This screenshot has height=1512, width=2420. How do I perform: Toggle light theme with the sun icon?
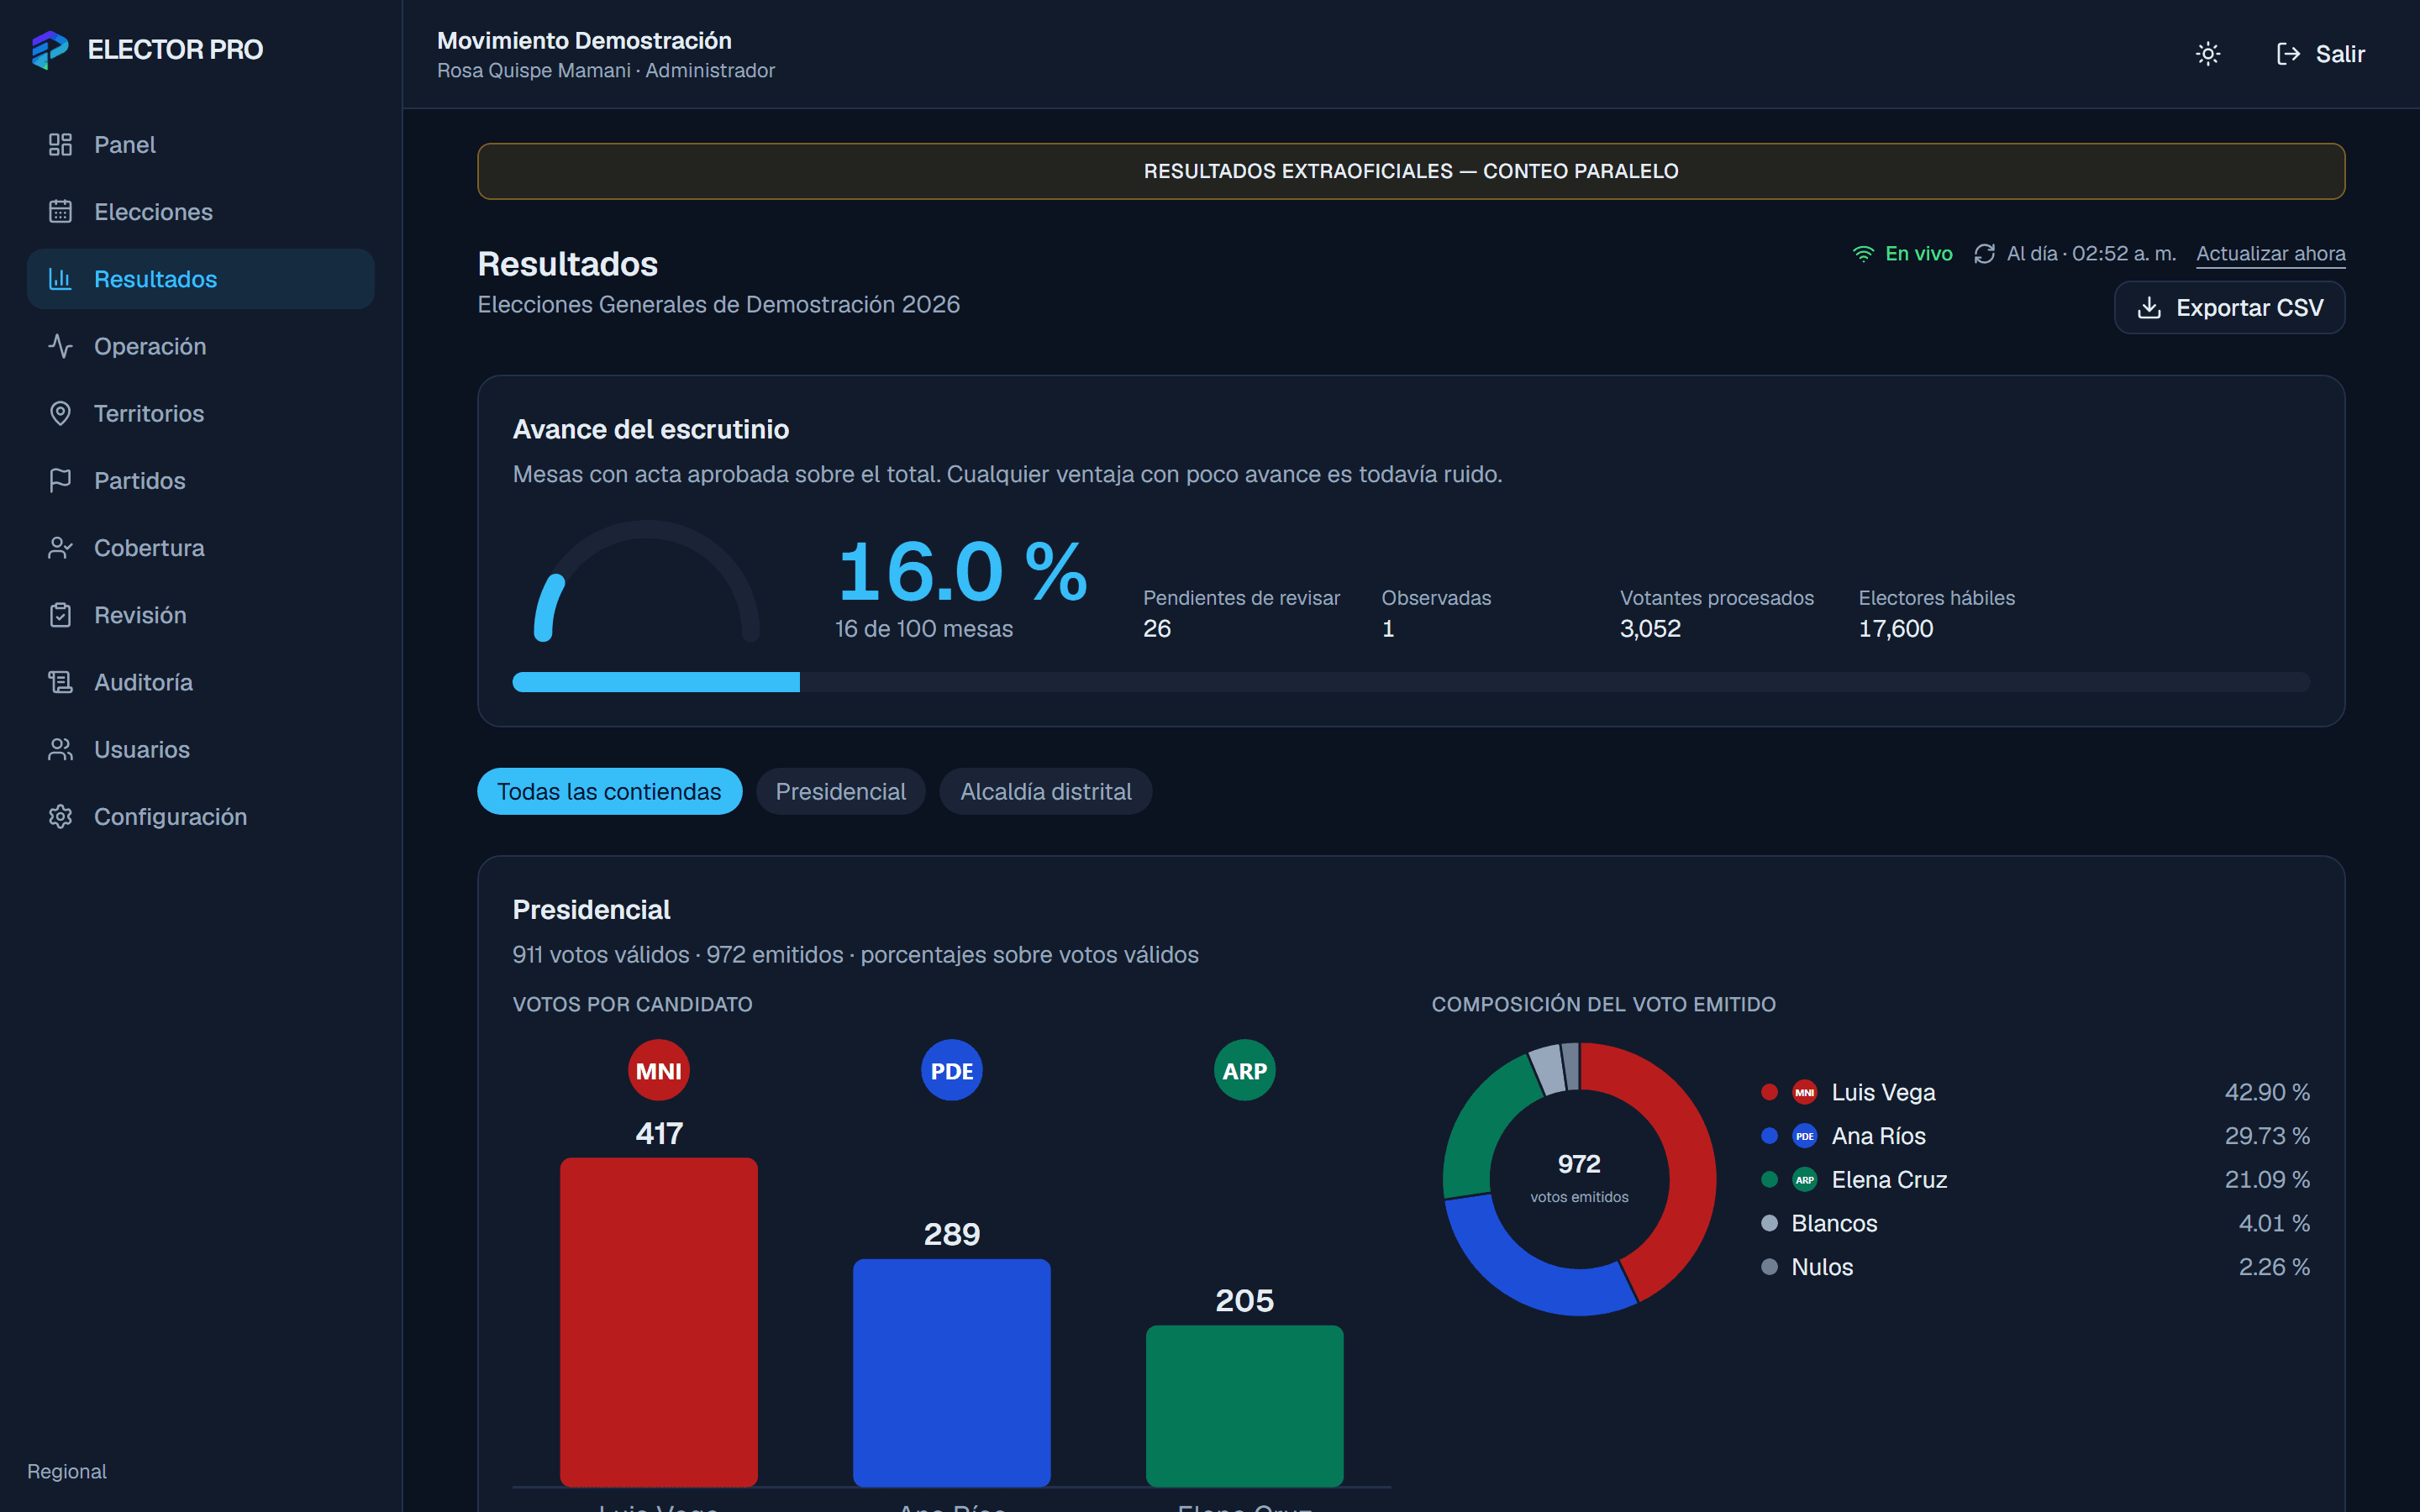click(x=2208, y=54)
